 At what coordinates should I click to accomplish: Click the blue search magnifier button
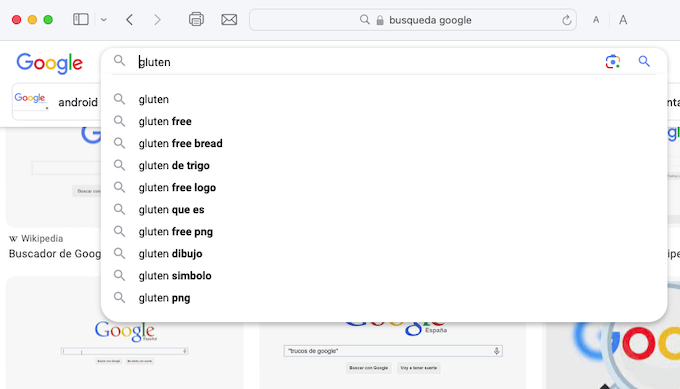(644, 62)
